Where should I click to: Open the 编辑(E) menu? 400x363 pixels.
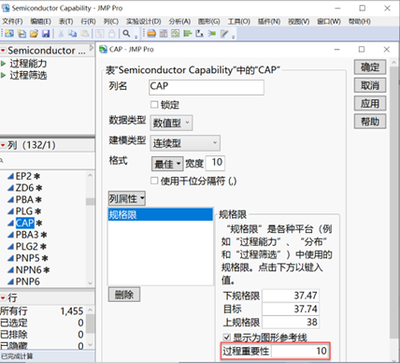coord(41,21)
